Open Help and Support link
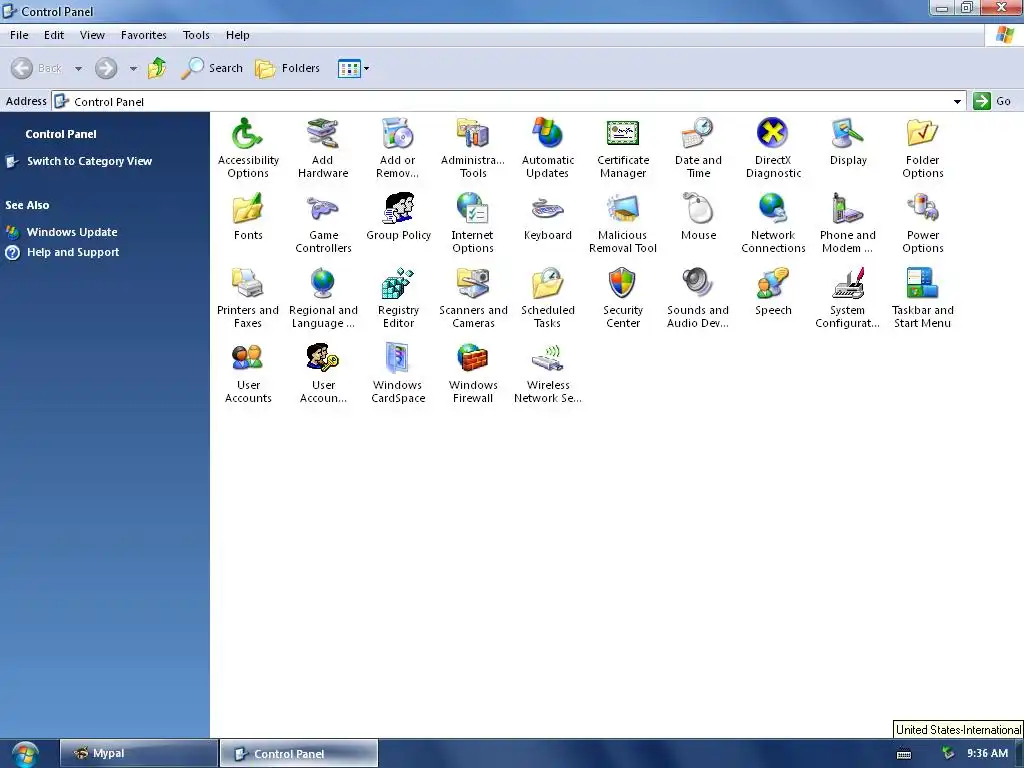Screen dimensions: 1024x768 (x=73, y=252)
